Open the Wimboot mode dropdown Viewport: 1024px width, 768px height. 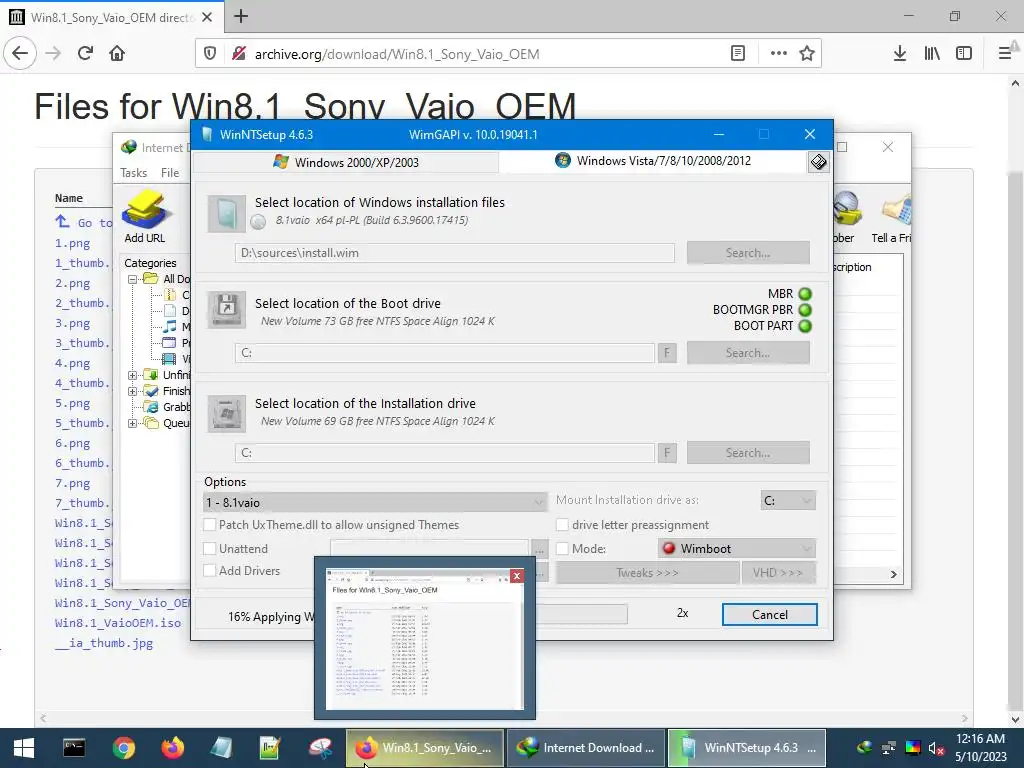737,549
